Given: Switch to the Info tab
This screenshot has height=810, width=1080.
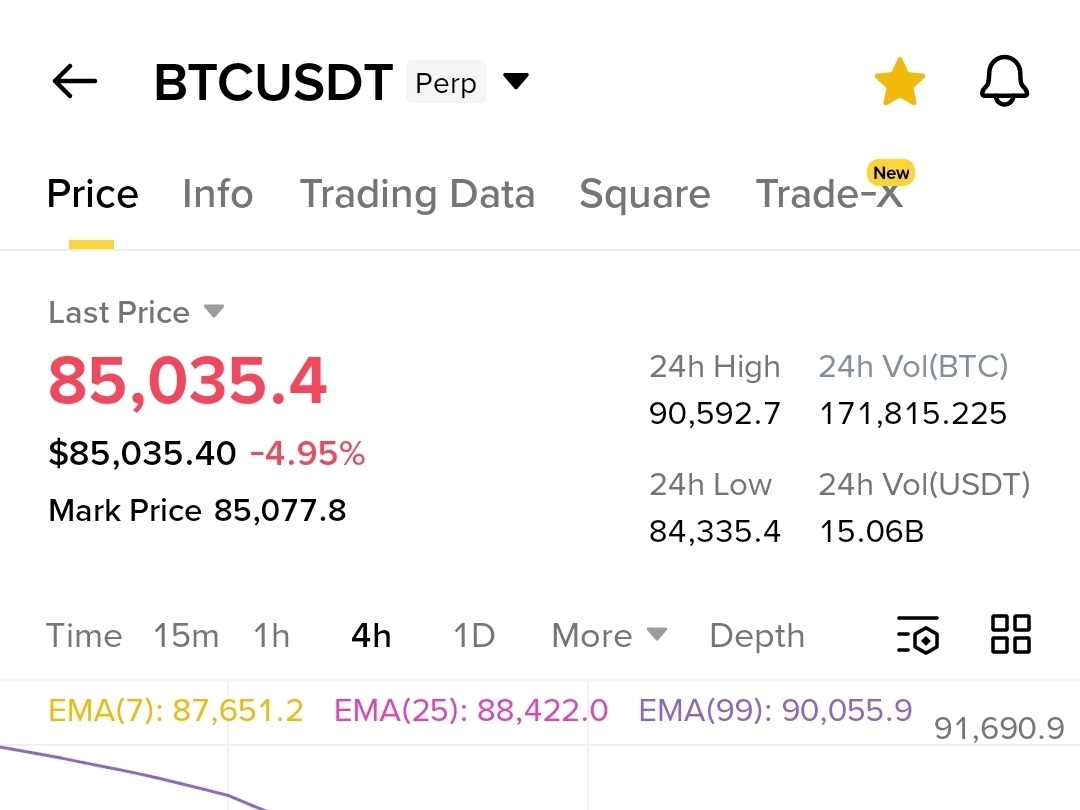Looking at the screenshot, I should click(217, 194).
